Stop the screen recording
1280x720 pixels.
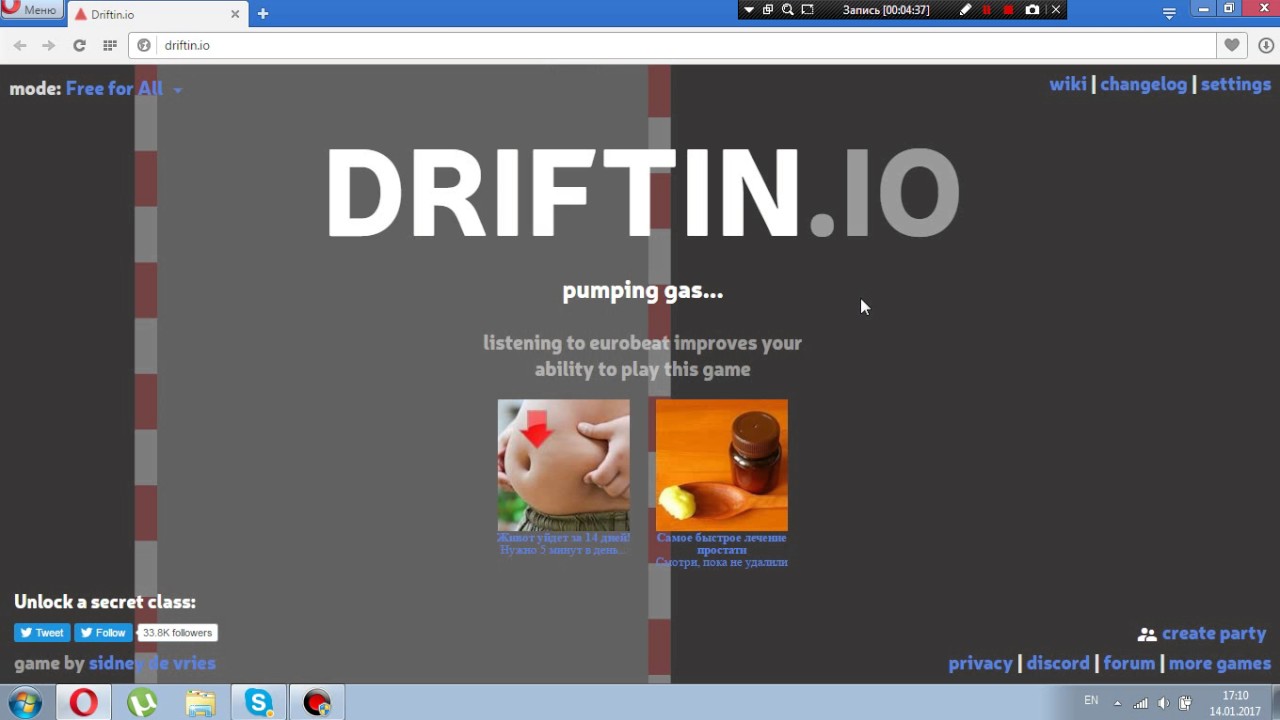(1008, 10)
